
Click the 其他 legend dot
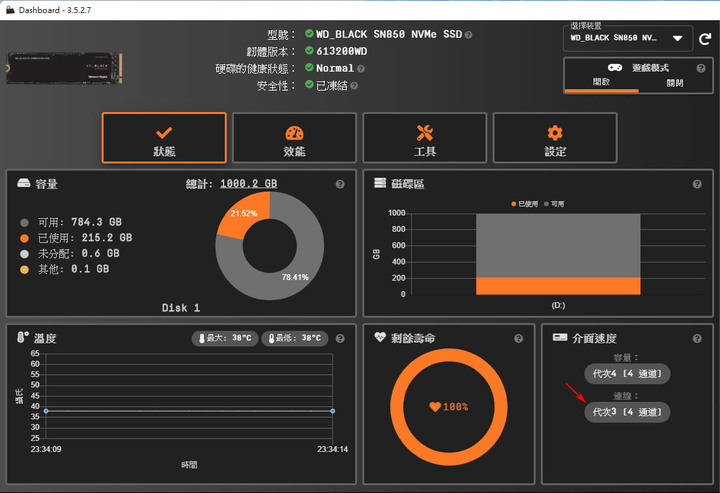24,269
